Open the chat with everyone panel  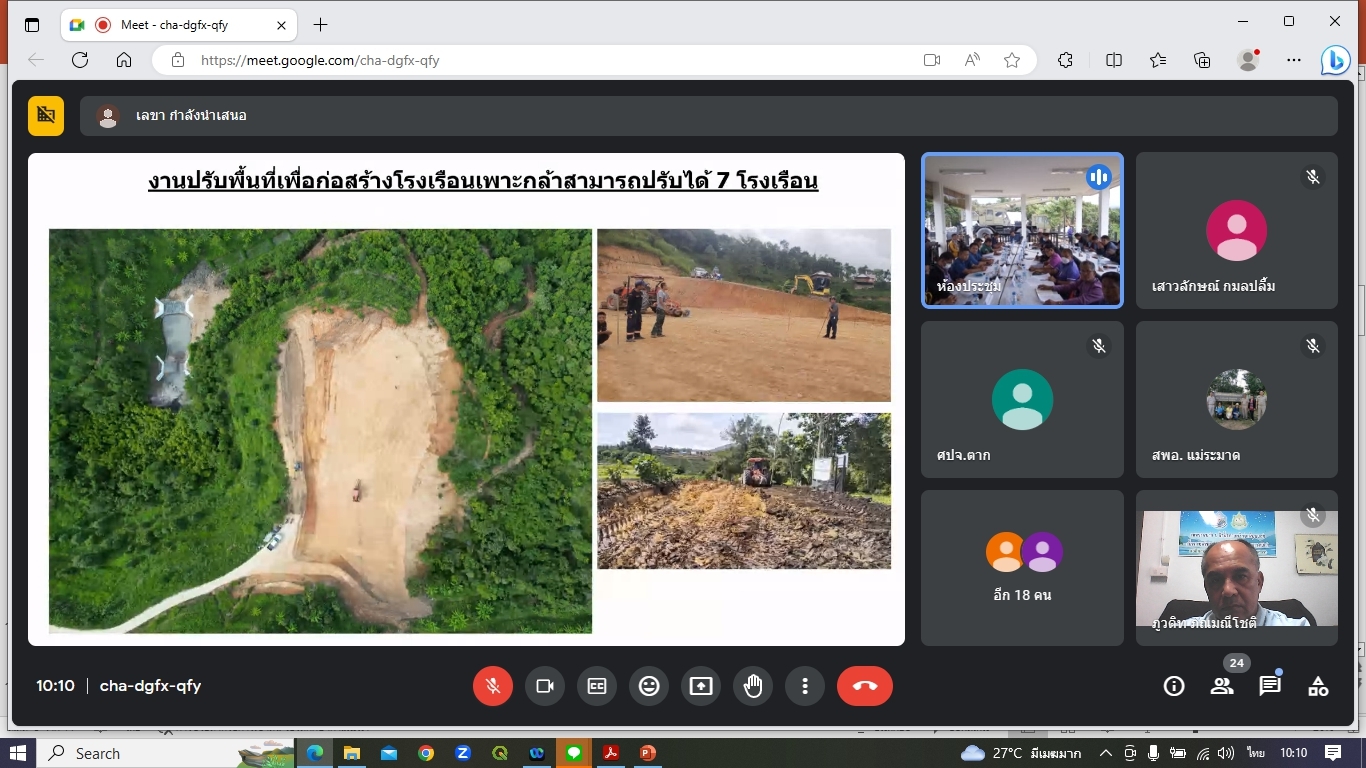(x=1270, y=686)
